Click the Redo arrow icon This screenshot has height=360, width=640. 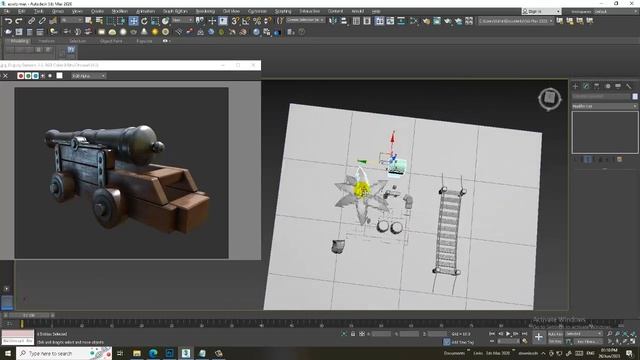(x=19, y=21)
